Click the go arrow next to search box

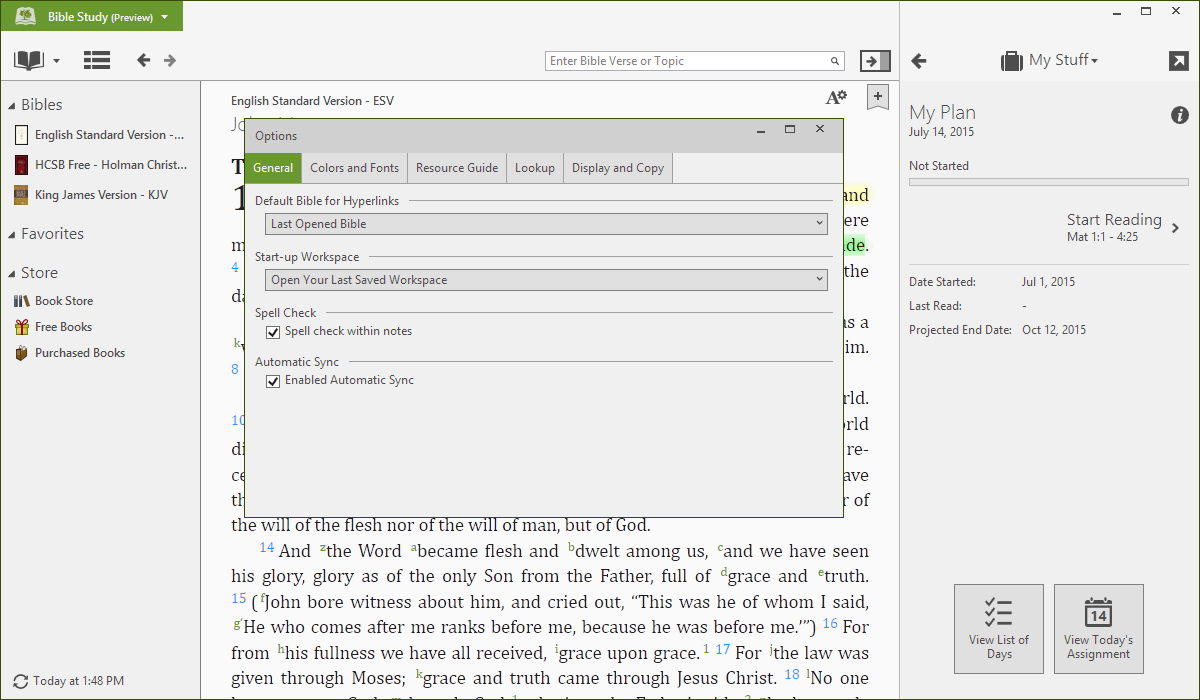point(875,61)
